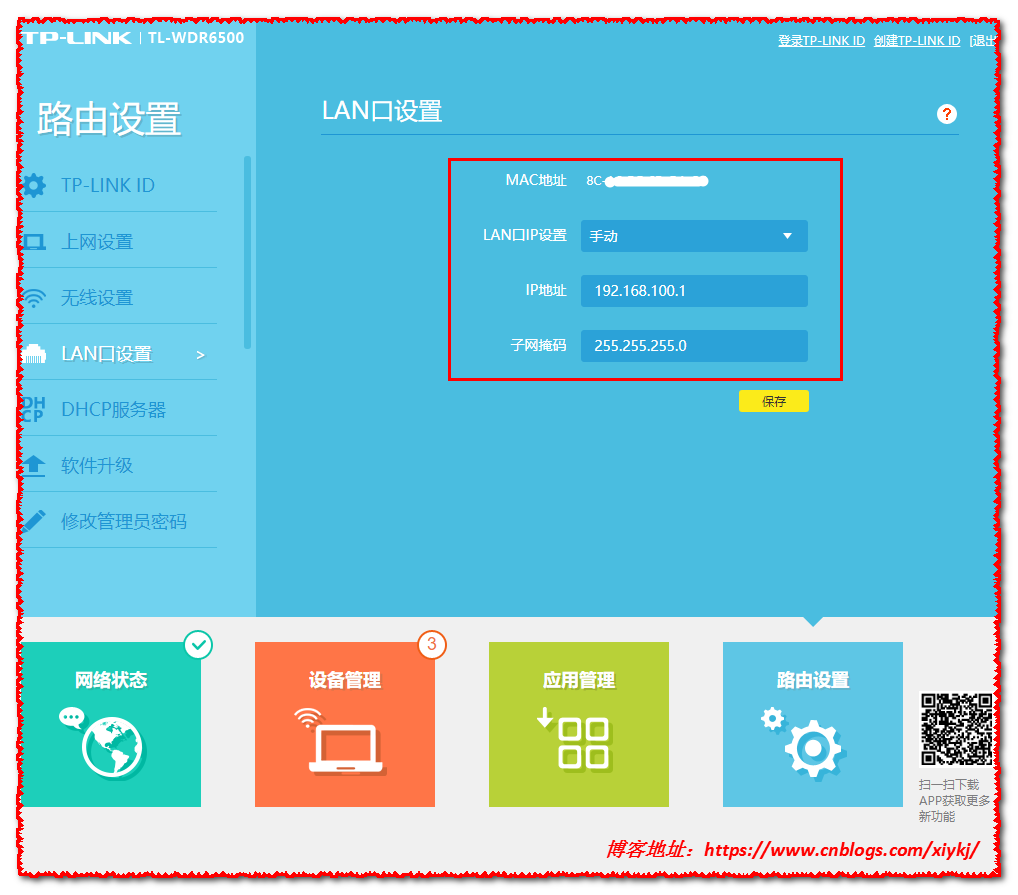
Task: Click the pencil icon for 修改管理员密码
Action: click(34, 521)
